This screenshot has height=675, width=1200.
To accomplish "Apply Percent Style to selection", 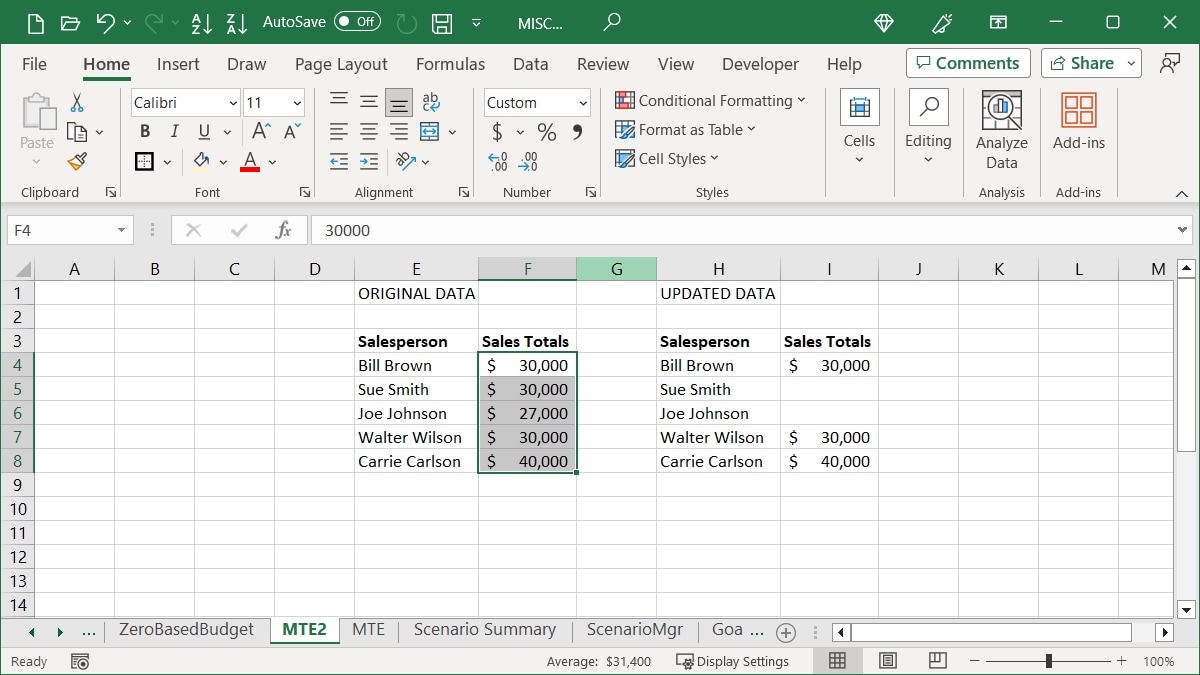I will [x=546, y=131].
